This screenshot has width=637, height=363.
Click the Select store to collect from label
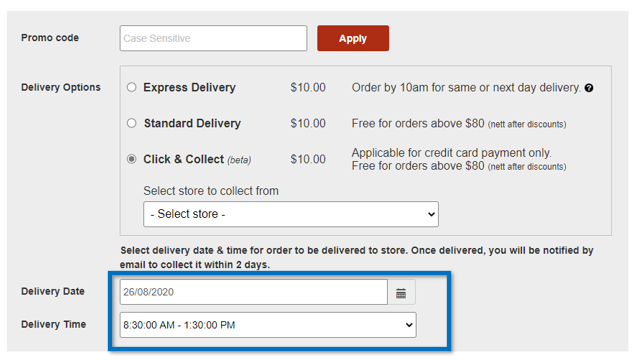[x=211, y=191]
